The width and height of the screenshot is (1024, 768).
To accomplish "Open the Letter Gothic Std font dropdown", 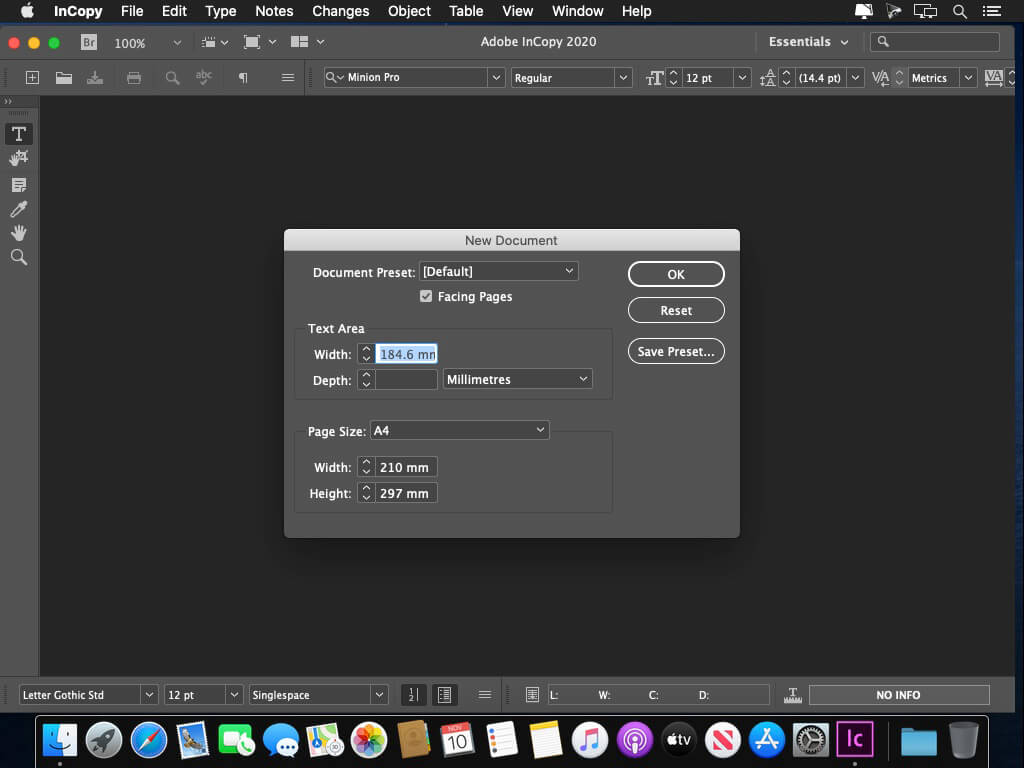I will [149, 695].
